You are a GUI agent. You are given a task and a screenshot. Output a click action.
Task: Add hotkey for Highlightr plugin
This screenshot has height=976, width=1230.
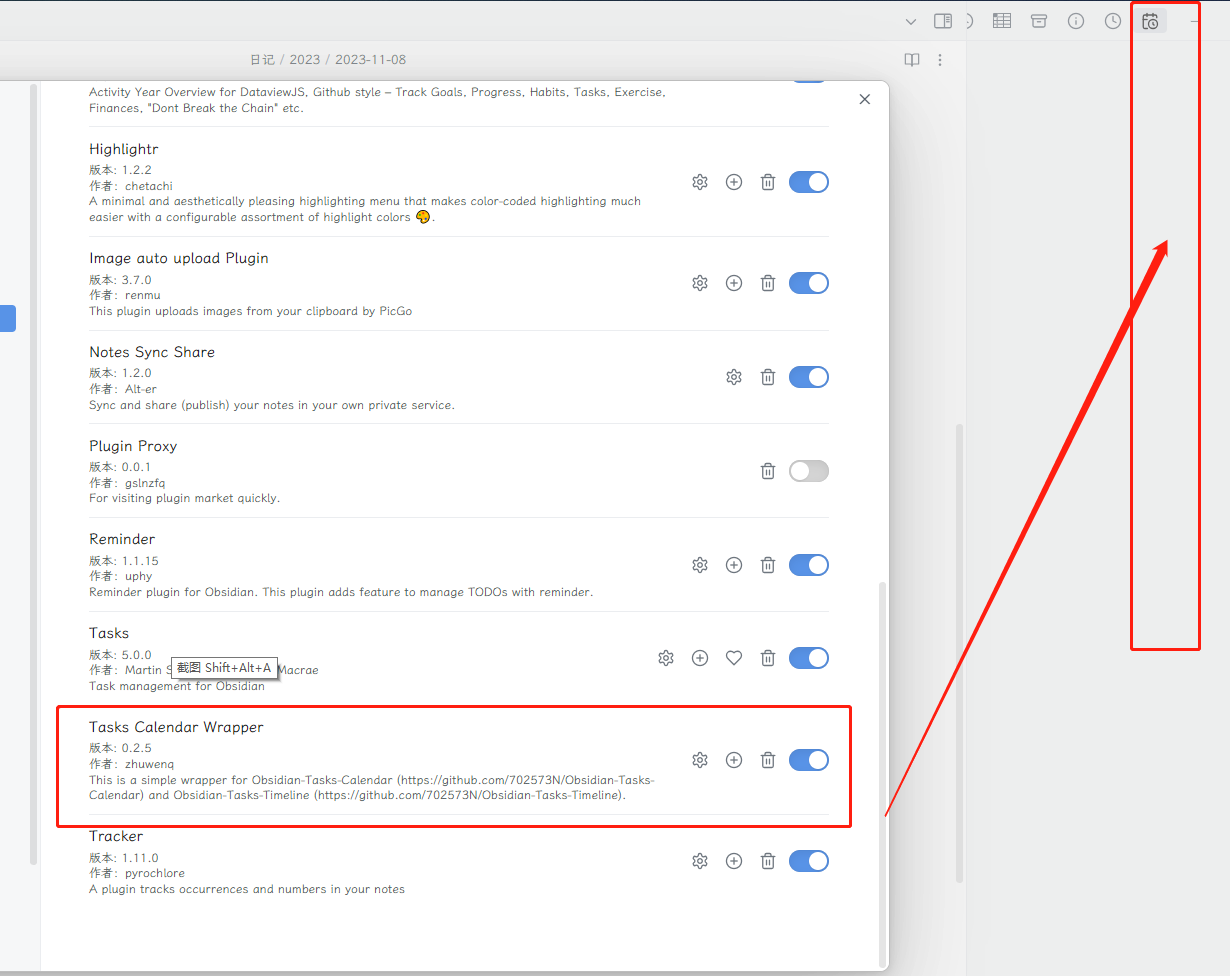(x=734, y=182)
